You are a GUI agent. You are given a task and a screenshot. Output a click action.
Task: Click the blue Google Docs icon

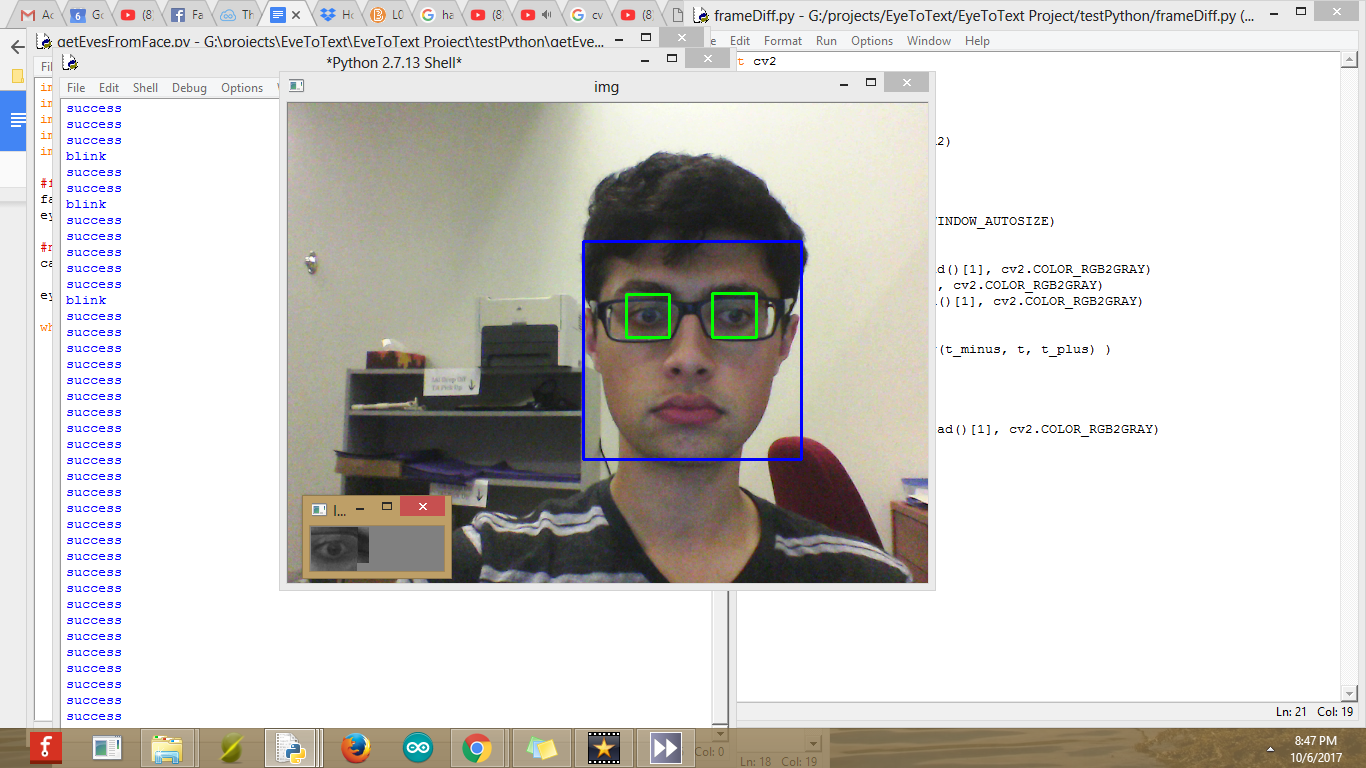tap(18, 121)
